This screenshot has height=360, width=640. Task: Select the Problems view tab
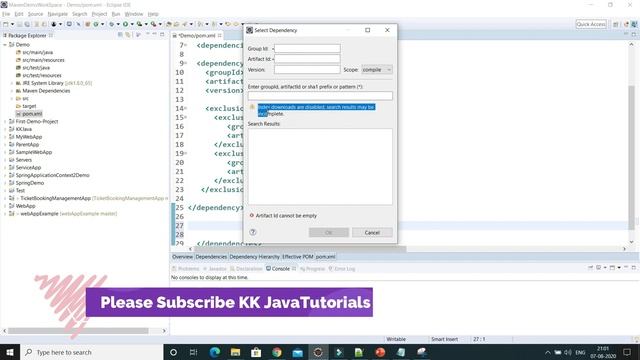pos(186,269)
